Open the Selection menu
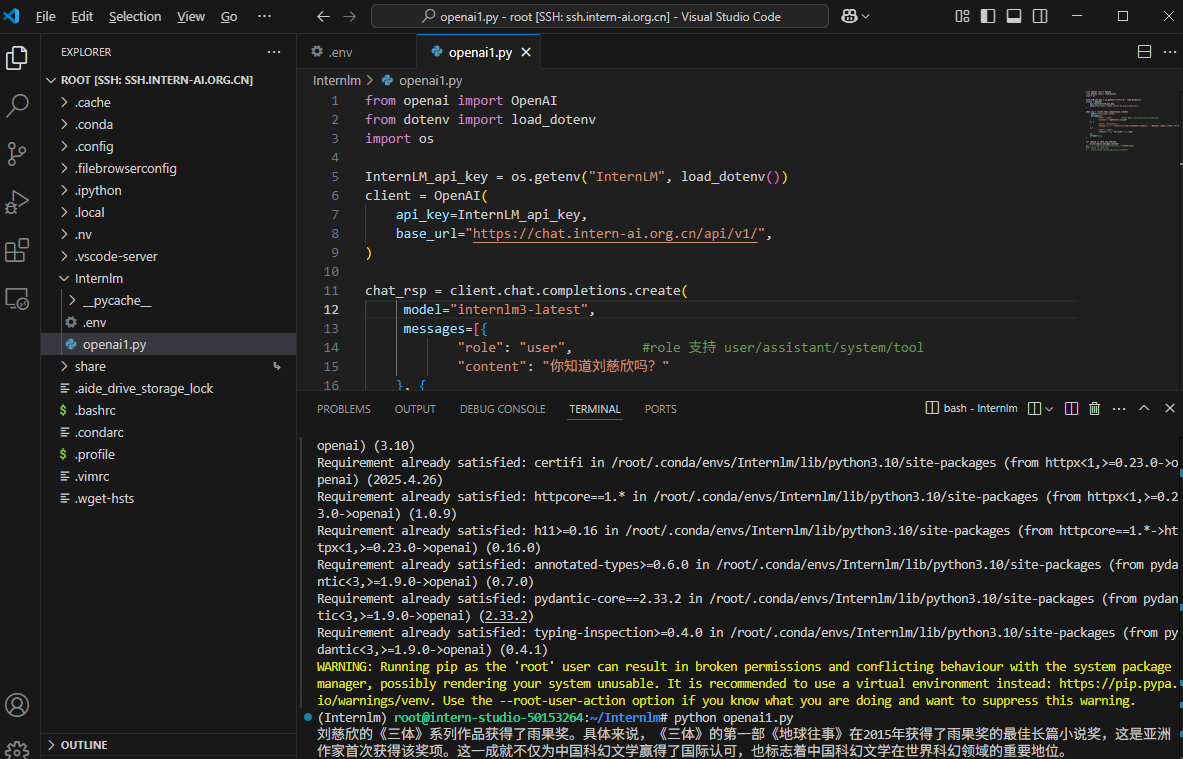Screen dimensions: 1183x759 coord(135,16)
